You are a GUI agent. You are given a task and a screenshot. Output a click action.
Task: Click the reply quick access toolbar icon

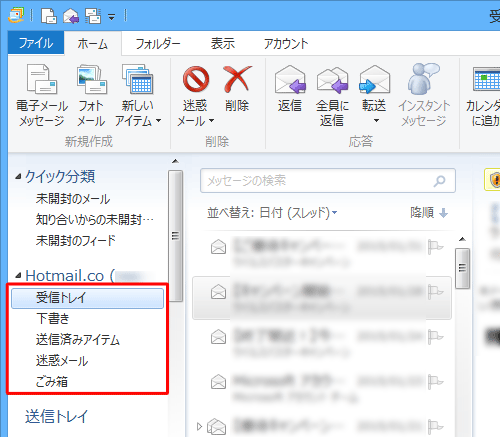point(71,16)
